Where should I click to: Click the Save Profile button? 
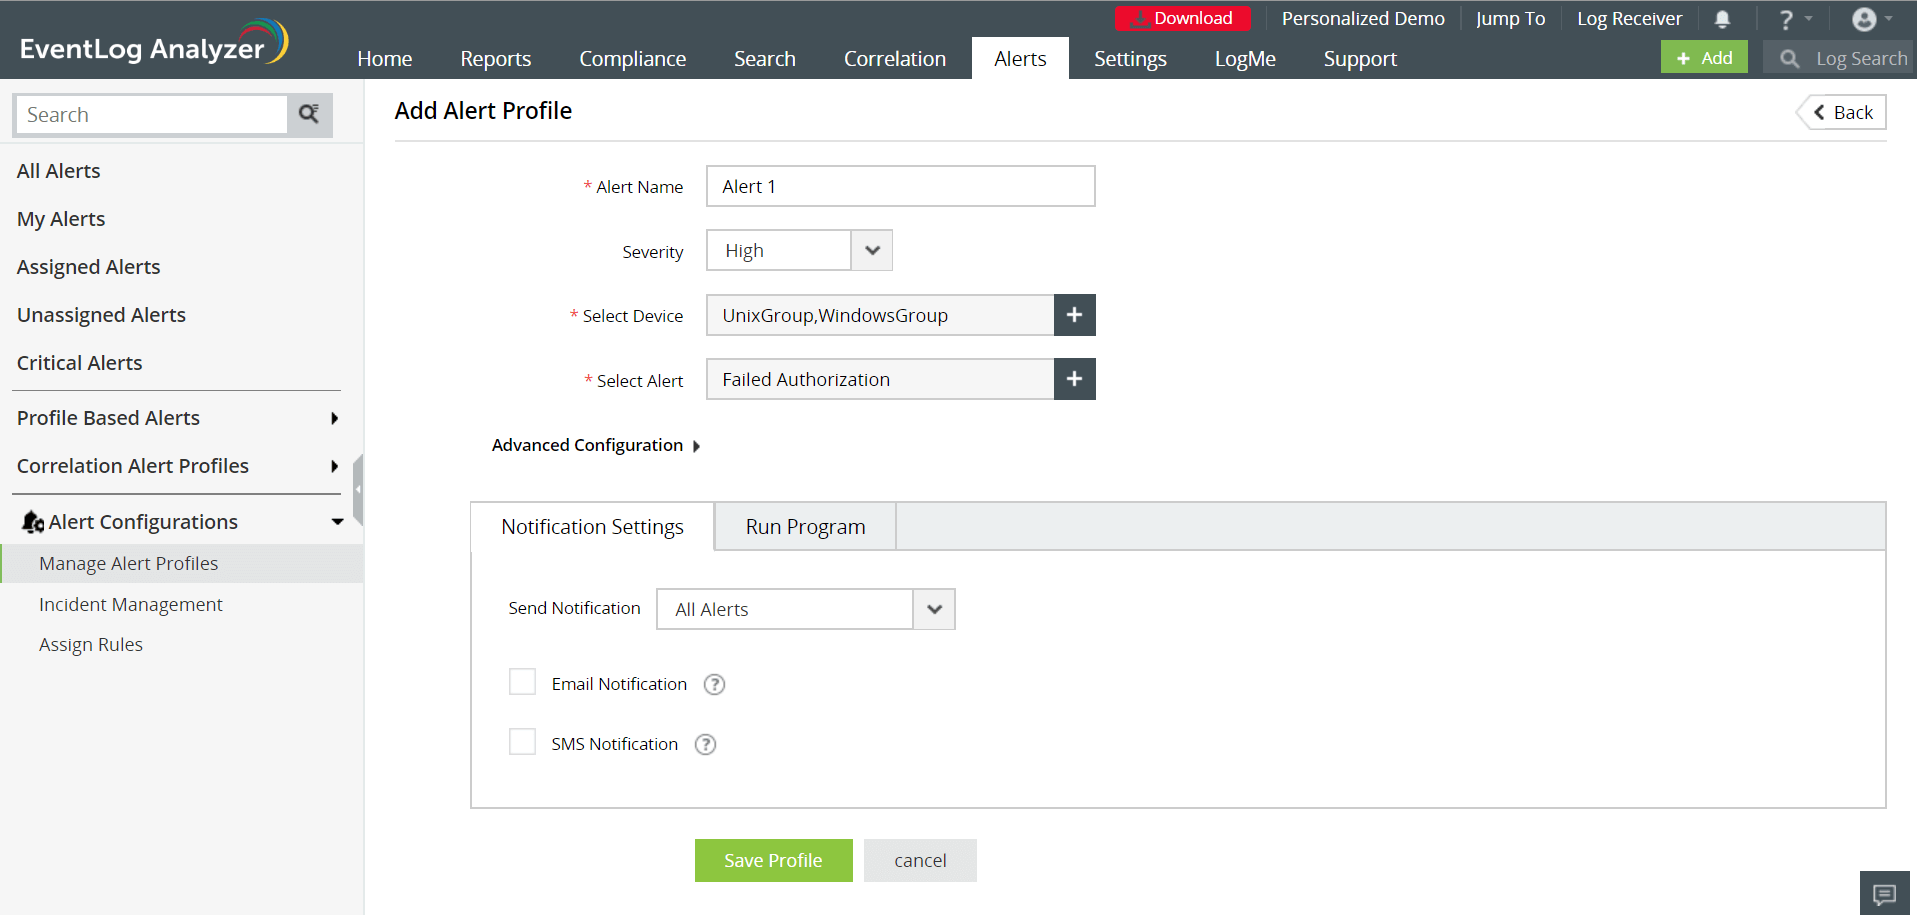click(773, 860)
